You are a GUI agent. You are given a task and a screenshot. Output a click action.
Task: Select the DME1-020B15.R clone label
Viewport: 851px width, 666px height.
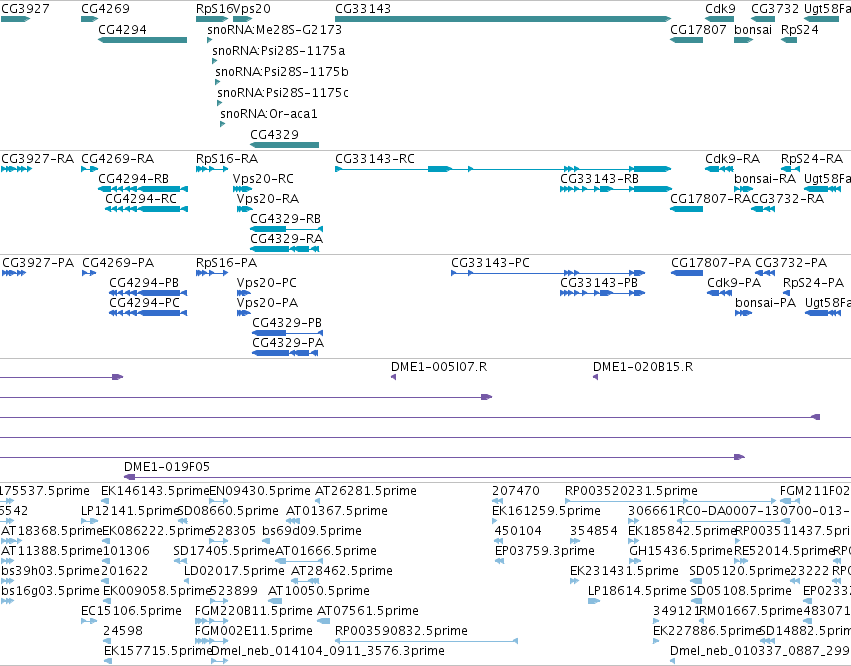(643, 367)
